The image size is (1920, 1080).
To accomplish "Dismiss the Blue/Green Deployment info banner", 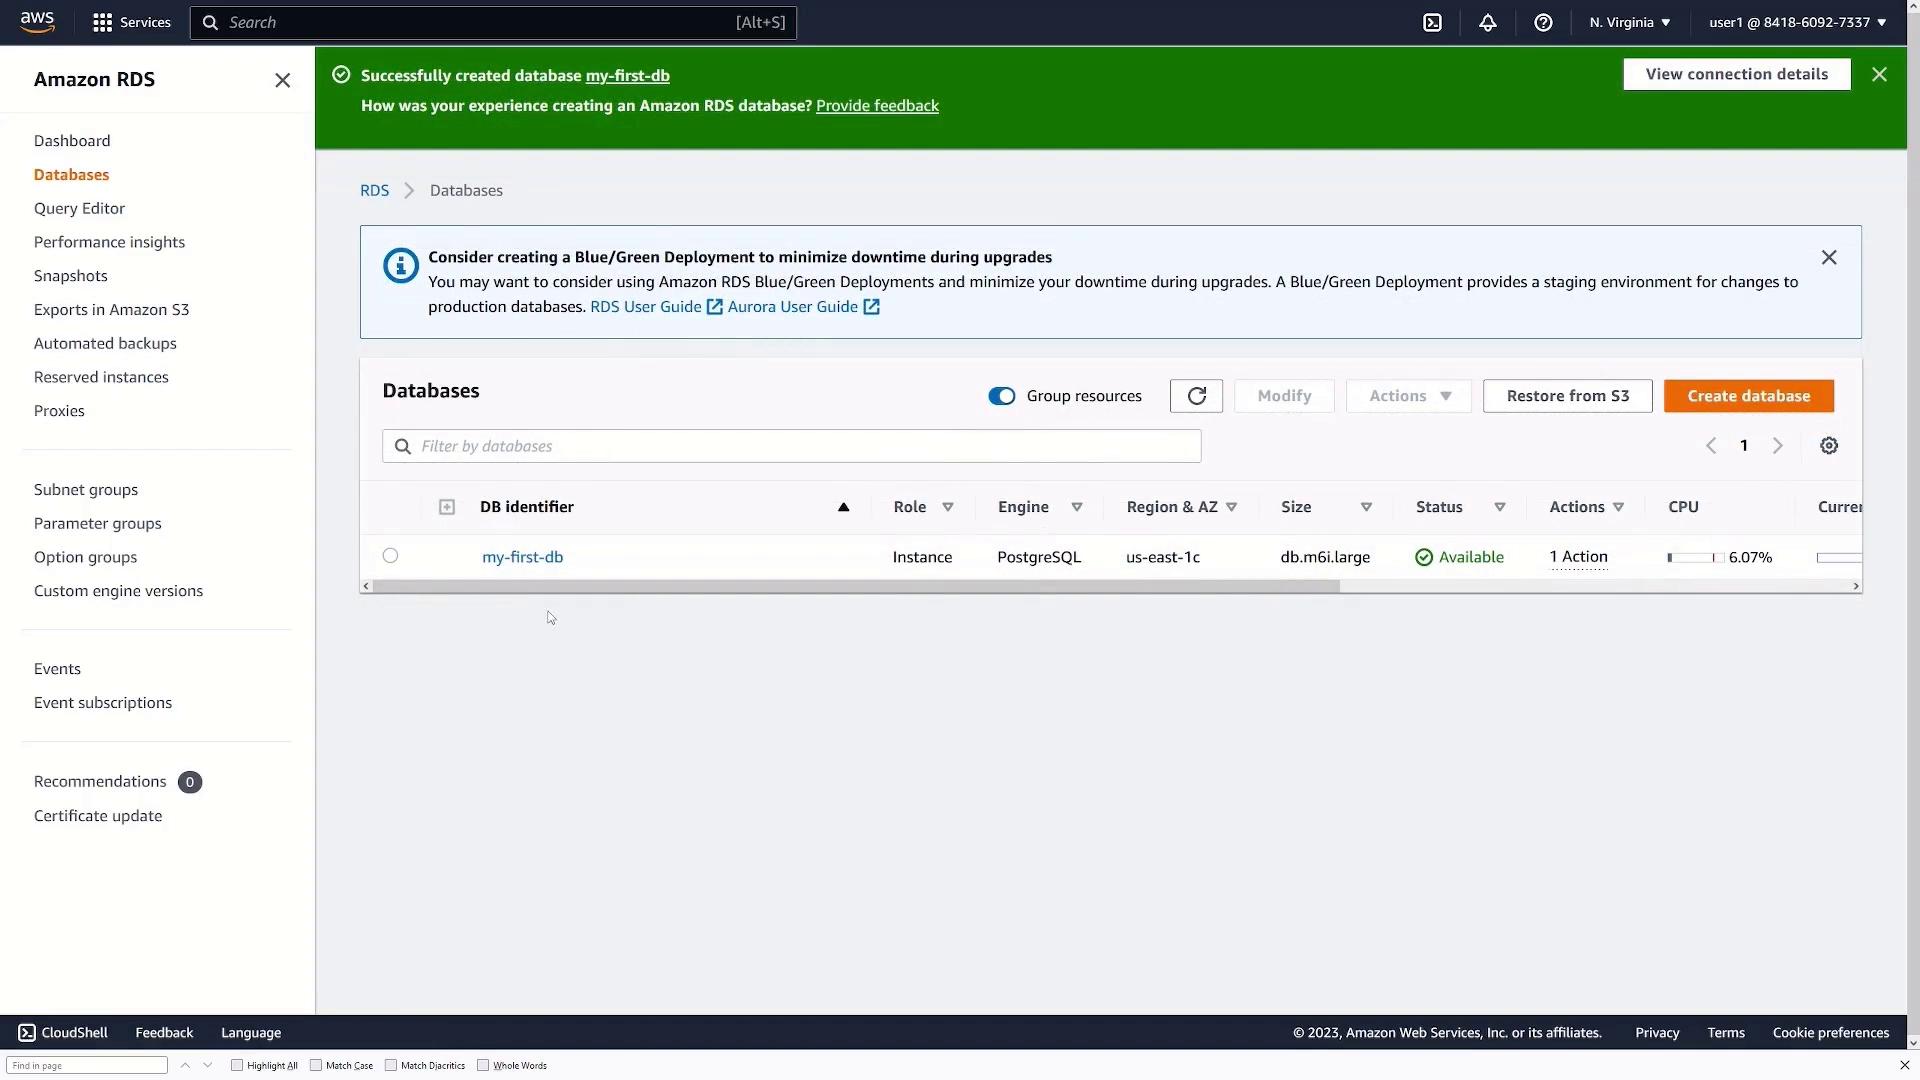I will click(1829, 257).
